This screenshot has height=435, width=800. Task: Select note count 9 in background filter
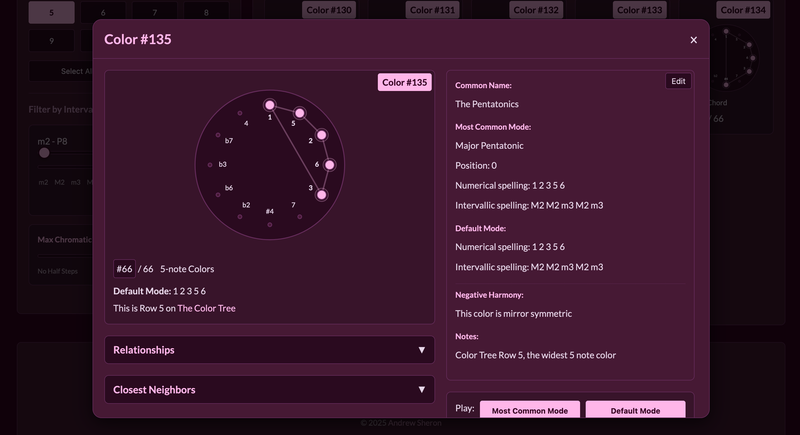click(x=52, y=41)
